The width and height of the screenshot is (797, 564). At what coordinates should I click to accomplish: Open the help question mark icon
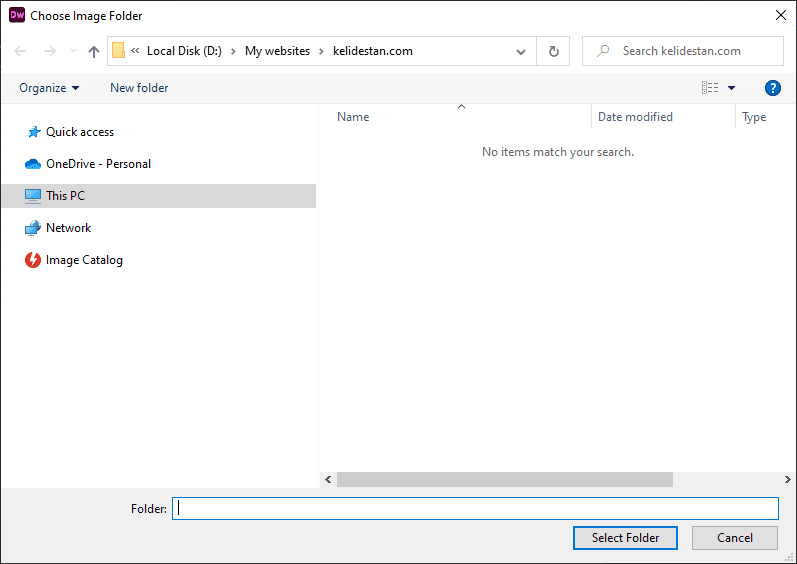(x=773, y=88)
